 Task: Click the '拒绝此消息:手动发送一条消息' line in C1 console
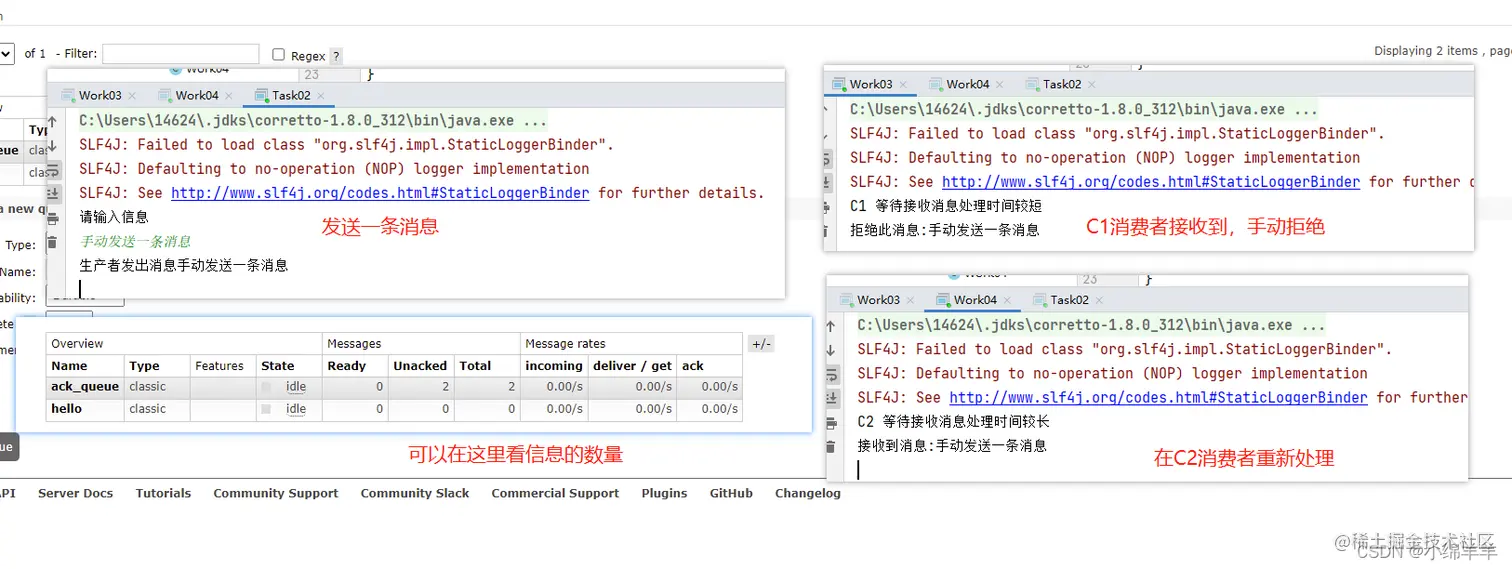click(x=945, y=230)
